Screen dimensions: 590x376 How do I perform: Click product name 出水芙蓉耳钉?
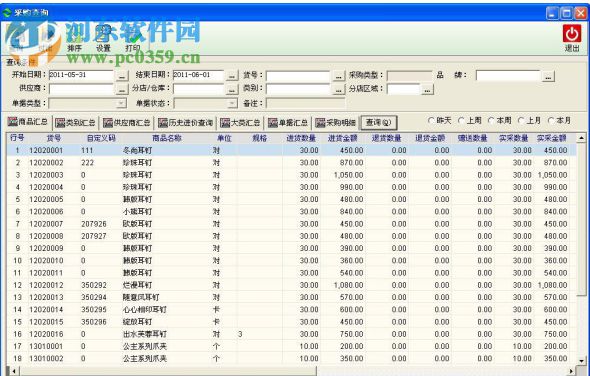144,334
